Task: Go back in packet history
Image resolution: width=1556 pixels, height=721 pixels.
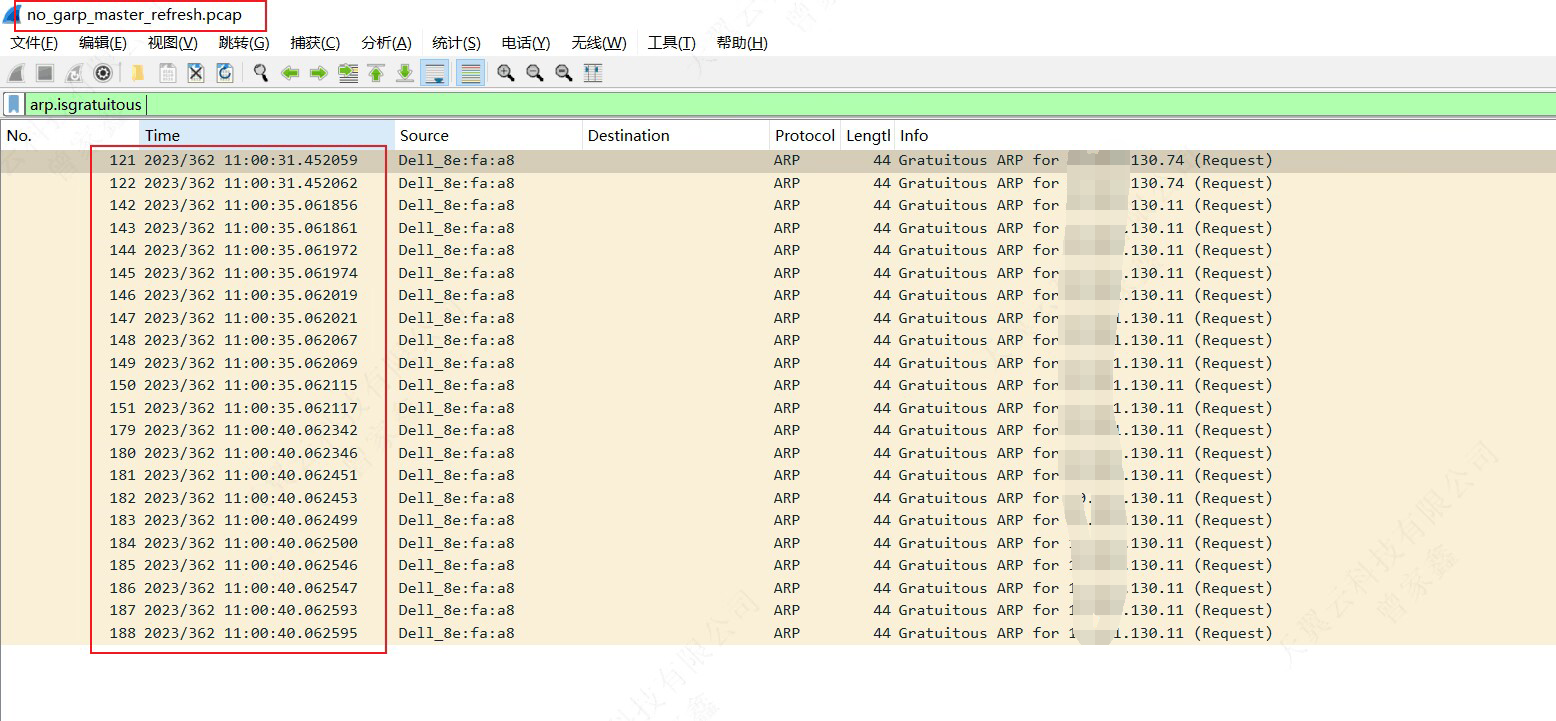Action: click(290, 73)
